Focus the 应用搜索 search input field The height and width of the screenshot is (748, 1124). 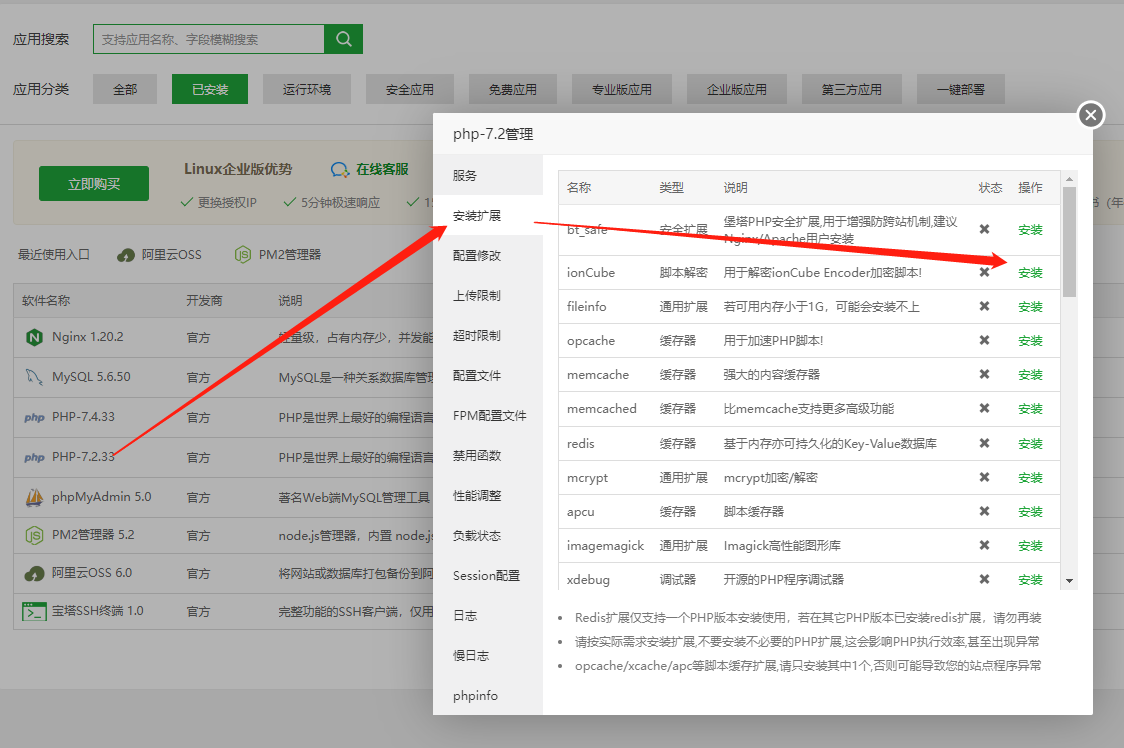tap(209, 39)
